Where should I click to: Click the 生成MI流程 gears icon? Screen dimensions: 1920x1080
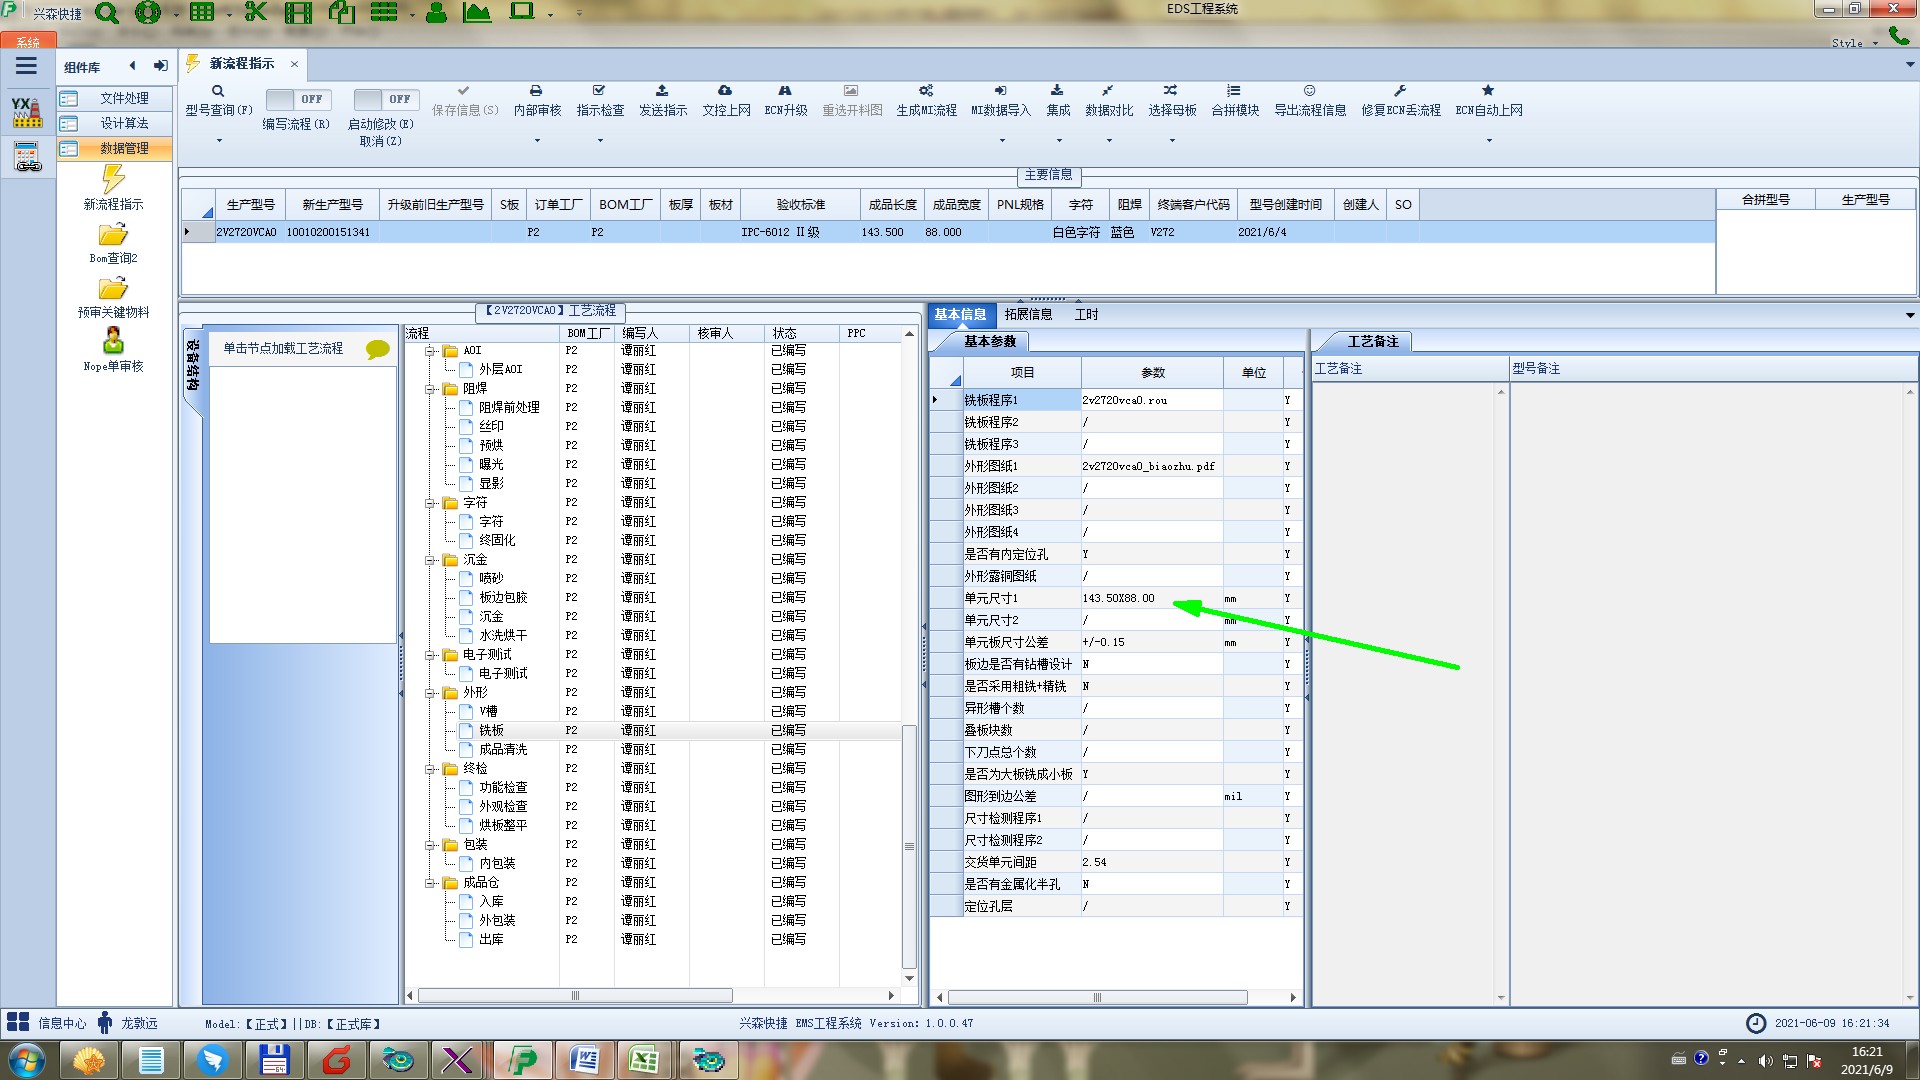[x=926, y=91]
